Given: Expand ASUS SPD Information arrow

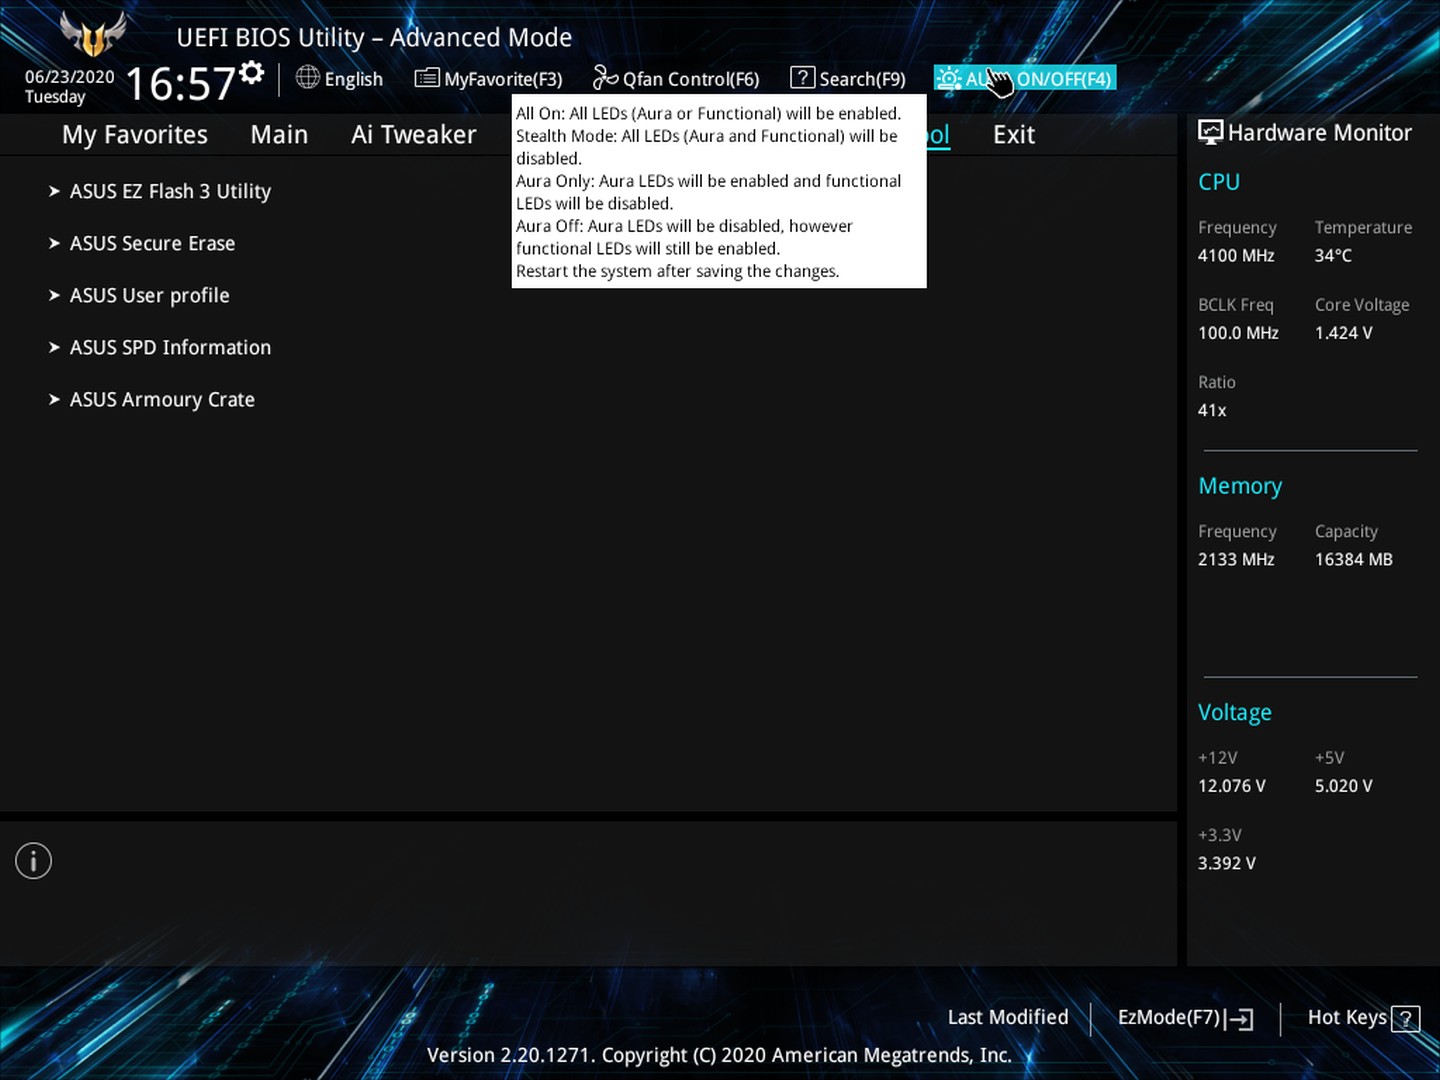Looking at the screenshot, I should click(x=54, y=347).
